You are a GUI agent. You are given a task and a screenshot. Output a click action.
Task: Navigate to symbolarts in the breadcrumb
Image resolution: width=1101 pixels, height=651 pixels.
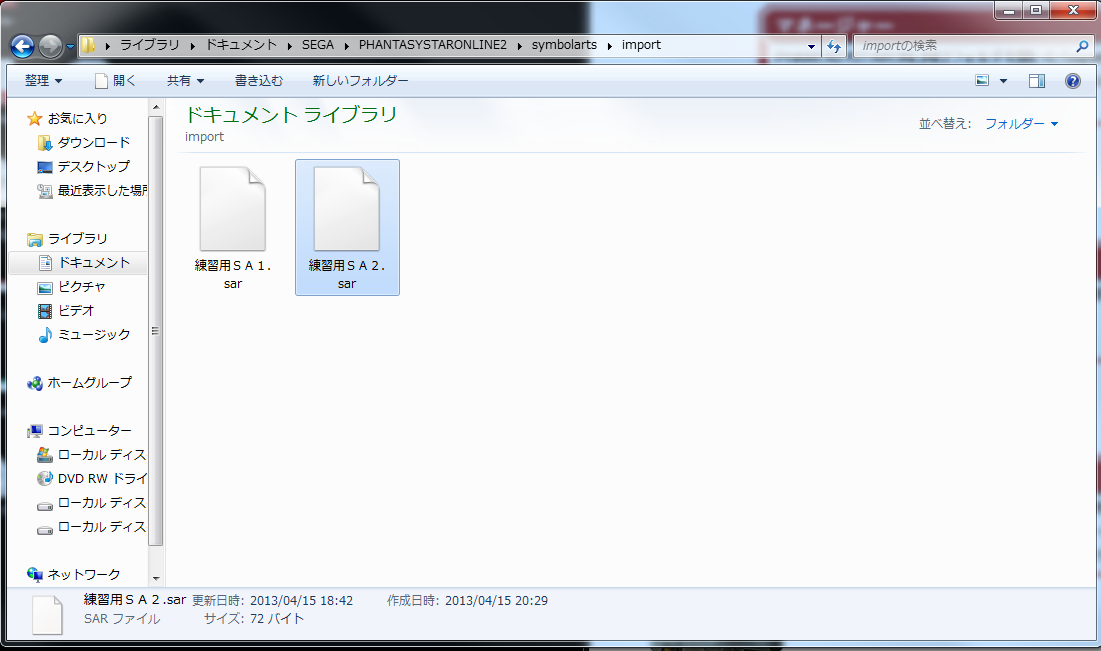click(x=564, y=45)
